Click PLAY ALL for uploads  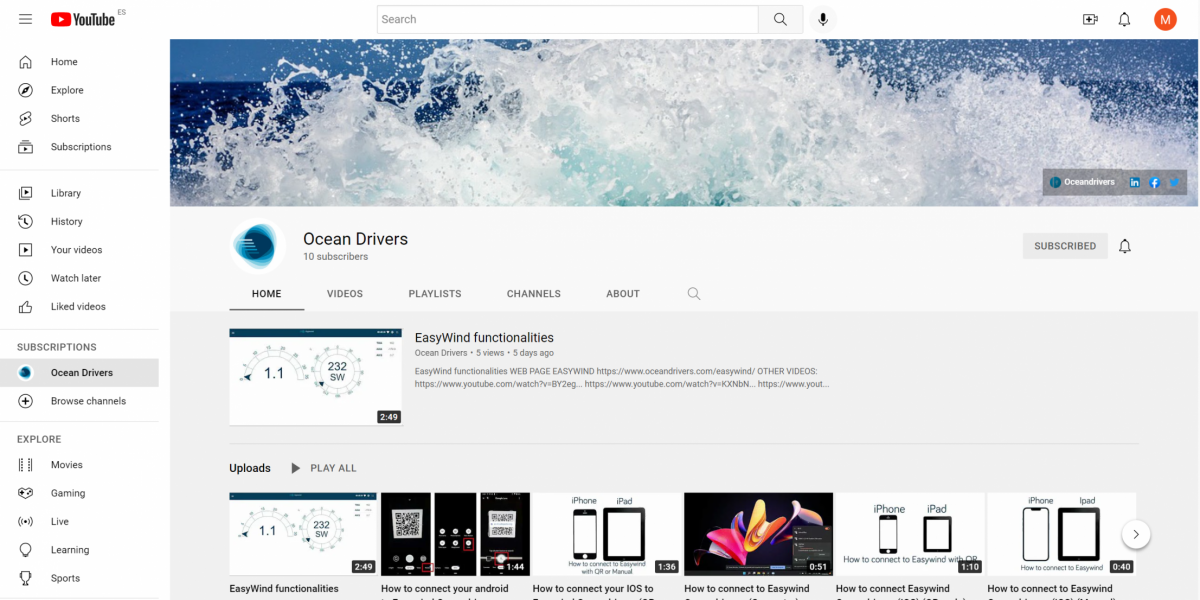[x=323, y=468]
